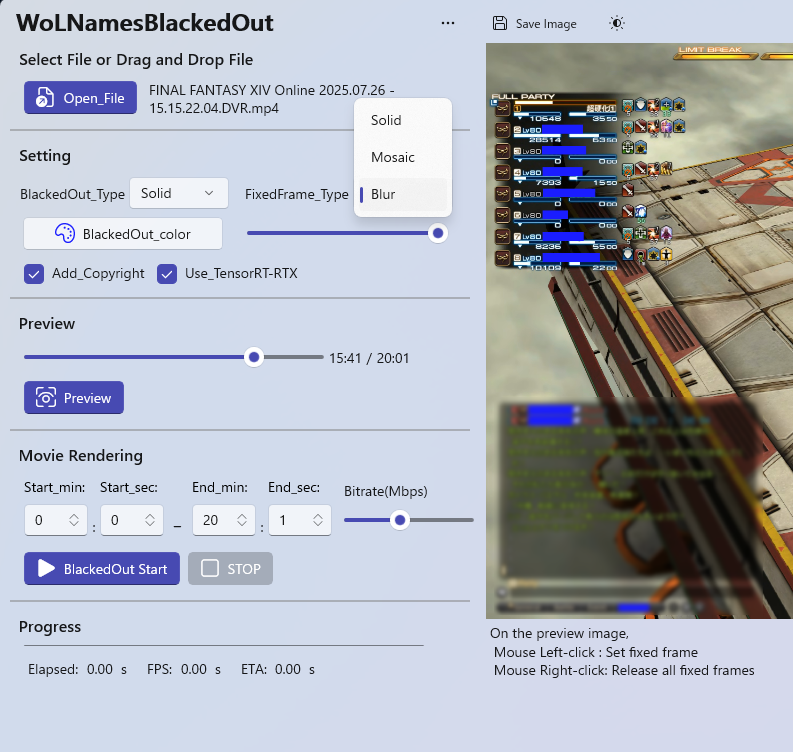Click the Preview camera button
793x752 pixels.
click(74, 398)
